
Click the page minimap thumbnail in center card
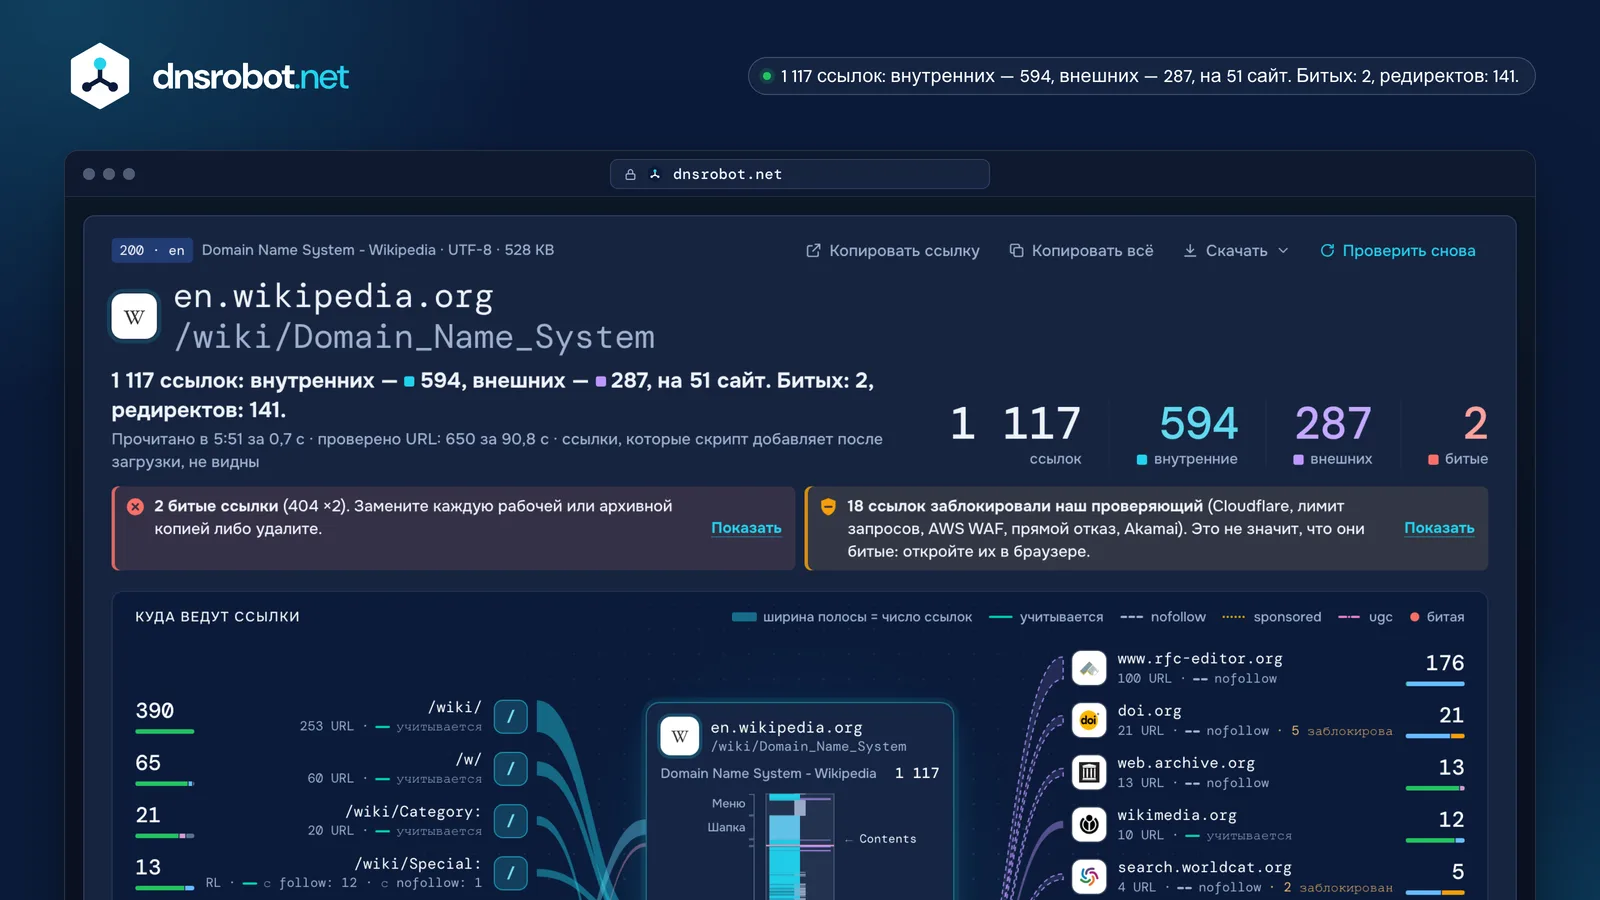800,846
